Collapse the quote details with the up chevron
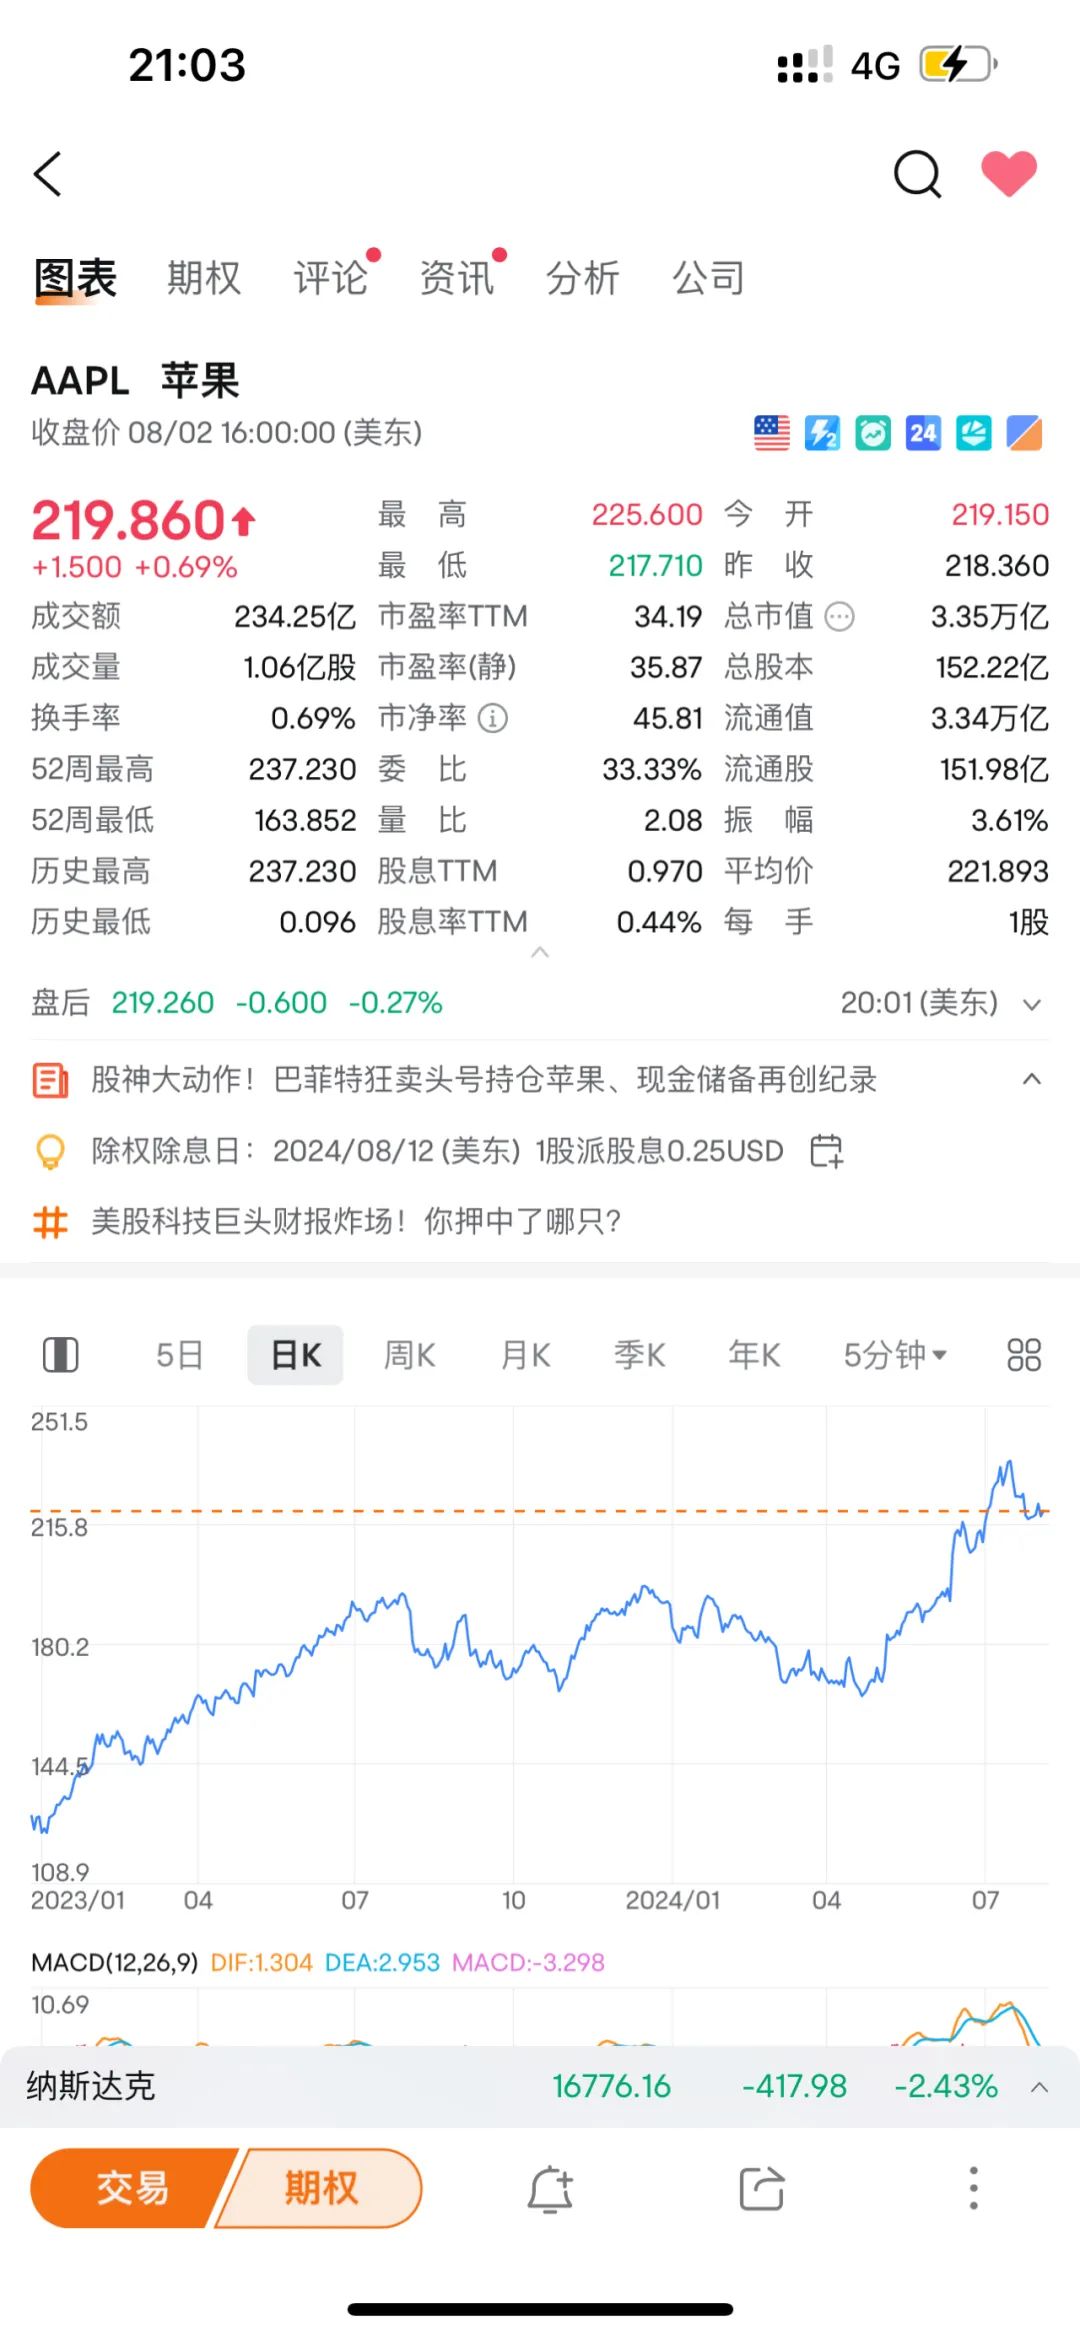Image resolution: width=1080 pixels, height=2336 pixels. coord(540,952)
